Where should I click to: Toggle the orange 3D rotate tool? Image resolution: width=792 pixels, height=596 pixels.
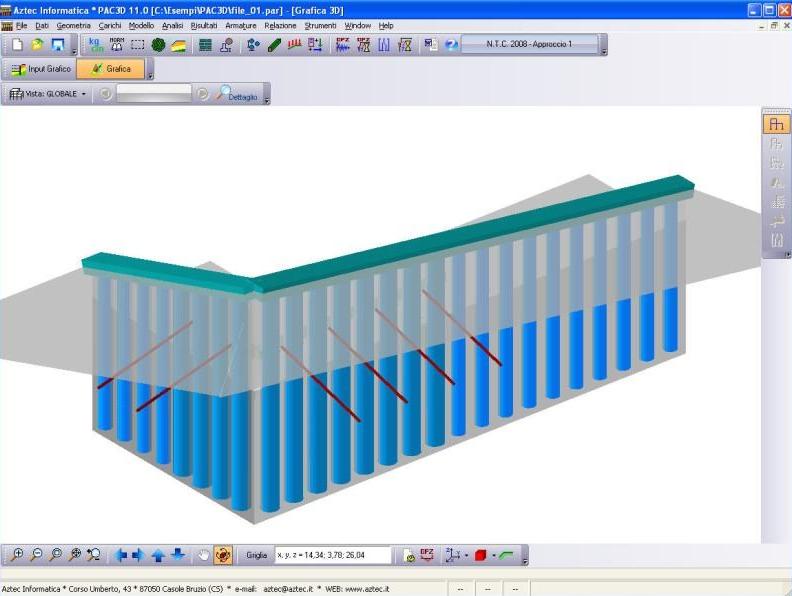223,555
